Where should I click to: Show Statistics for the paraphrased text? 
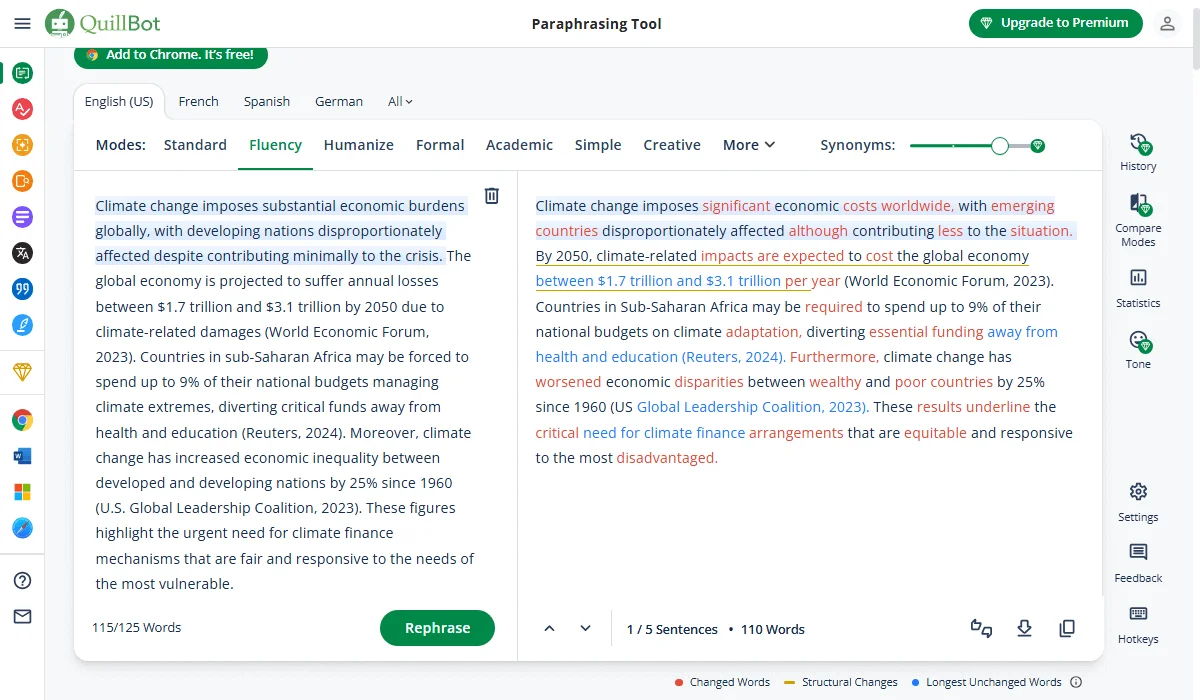click(x=1137, y=290)
